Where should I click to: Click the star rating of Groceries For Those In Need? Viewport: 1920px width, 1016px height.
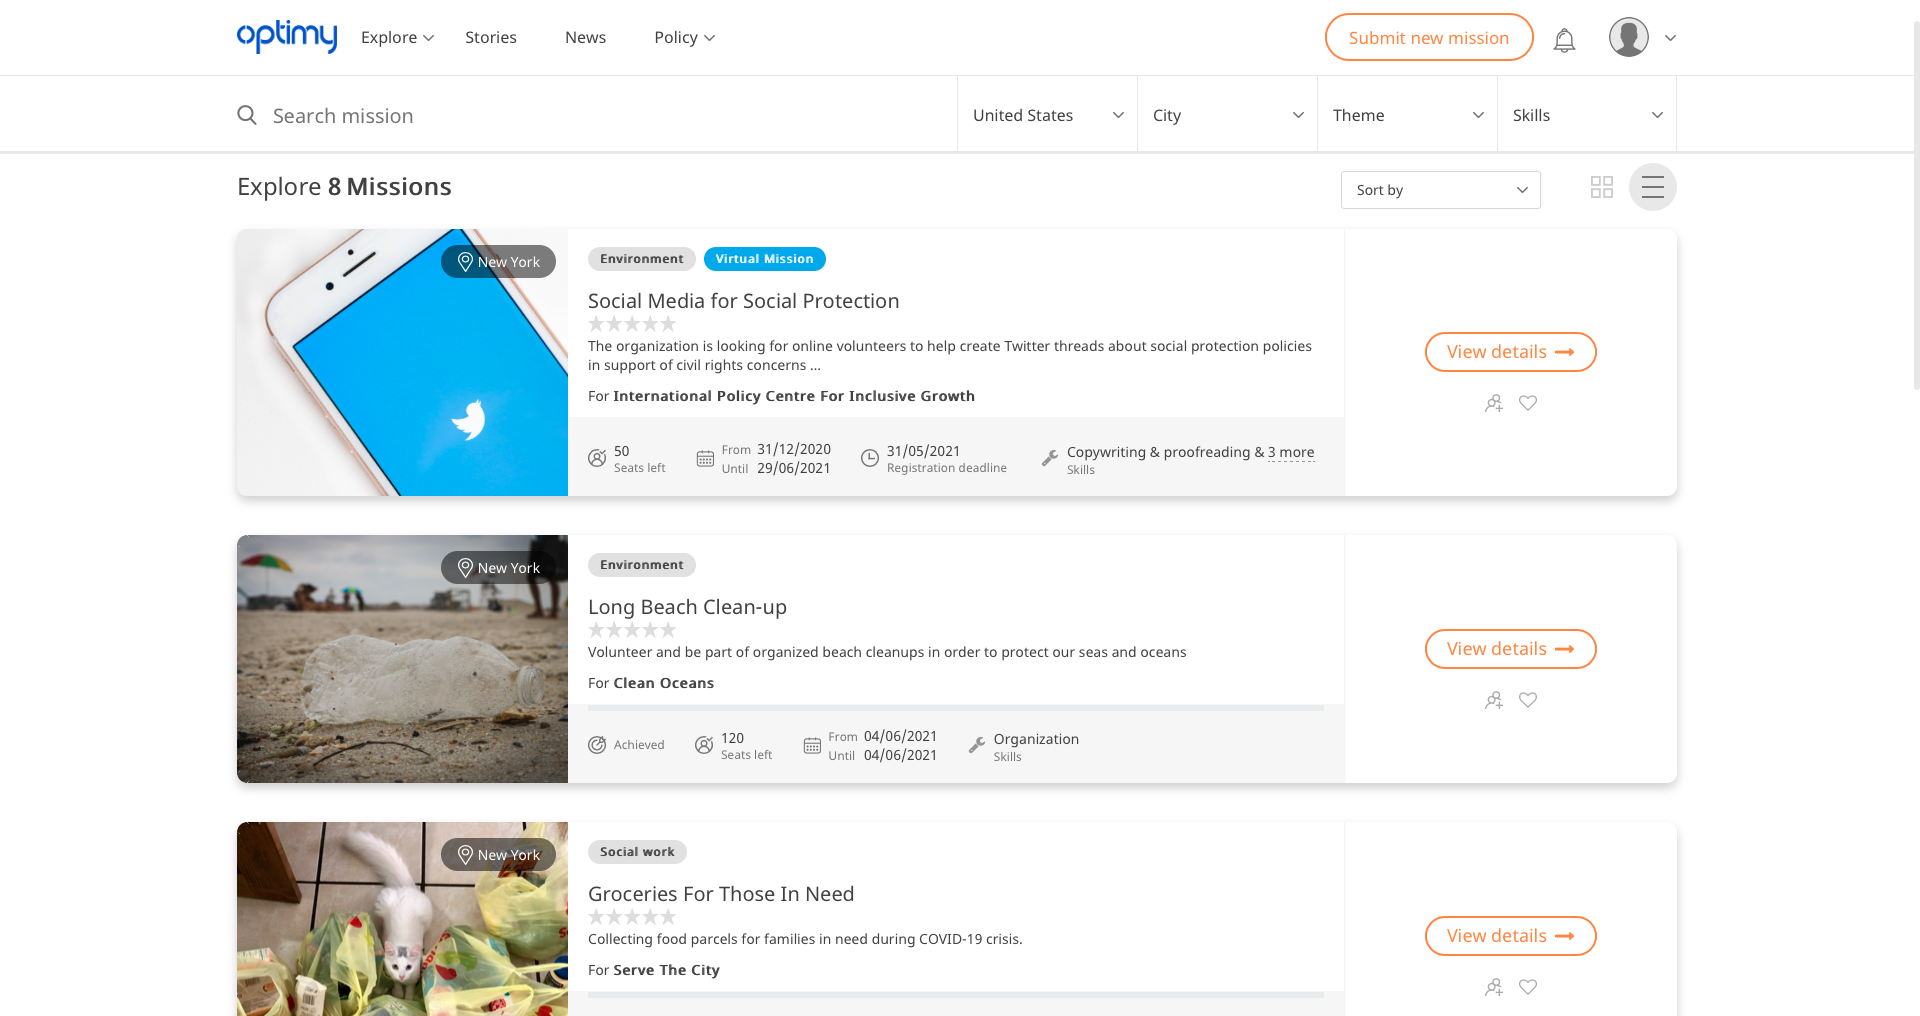pos(632,917)
